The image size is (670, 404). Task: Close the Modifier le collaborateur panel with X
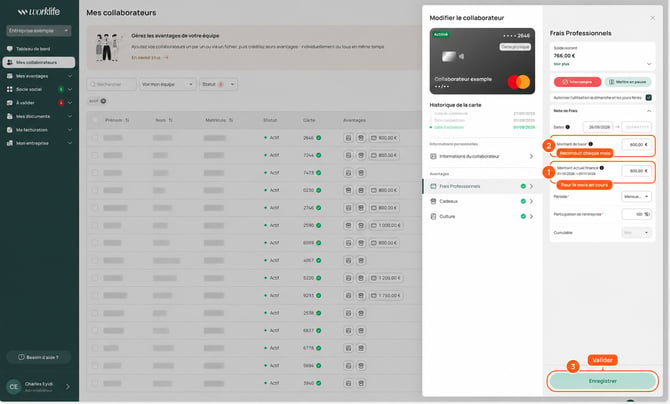652,18
